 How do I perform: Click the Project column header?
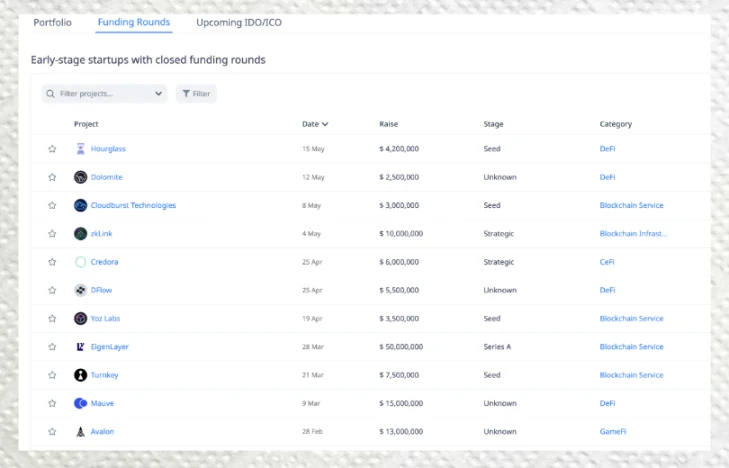pyautogui.click(x=86, y=124)
